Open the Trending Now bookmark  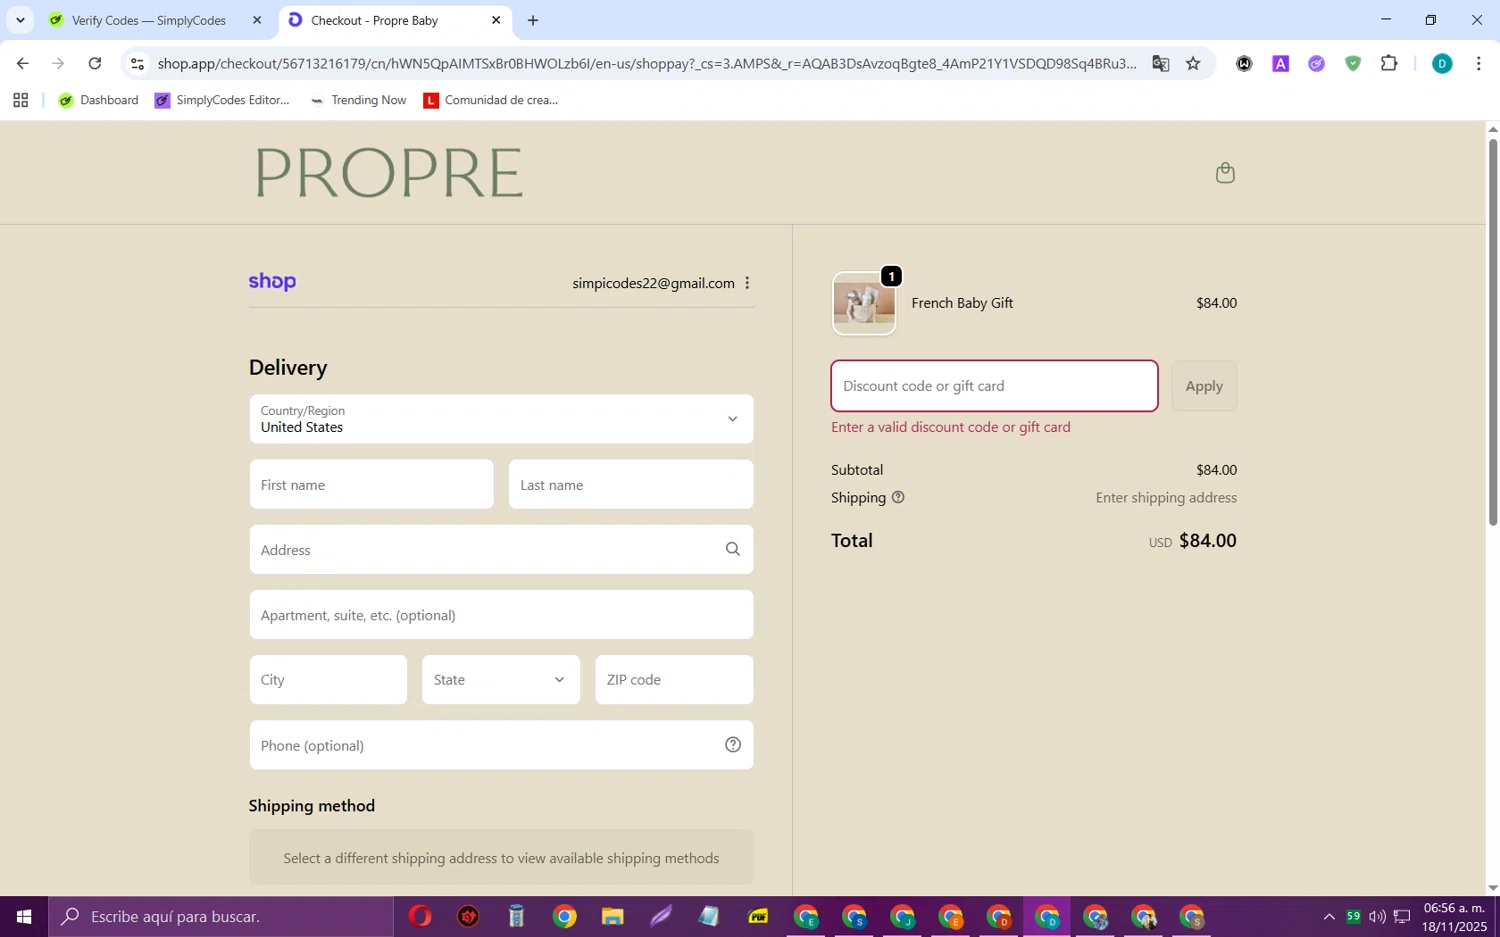[358, 100]
